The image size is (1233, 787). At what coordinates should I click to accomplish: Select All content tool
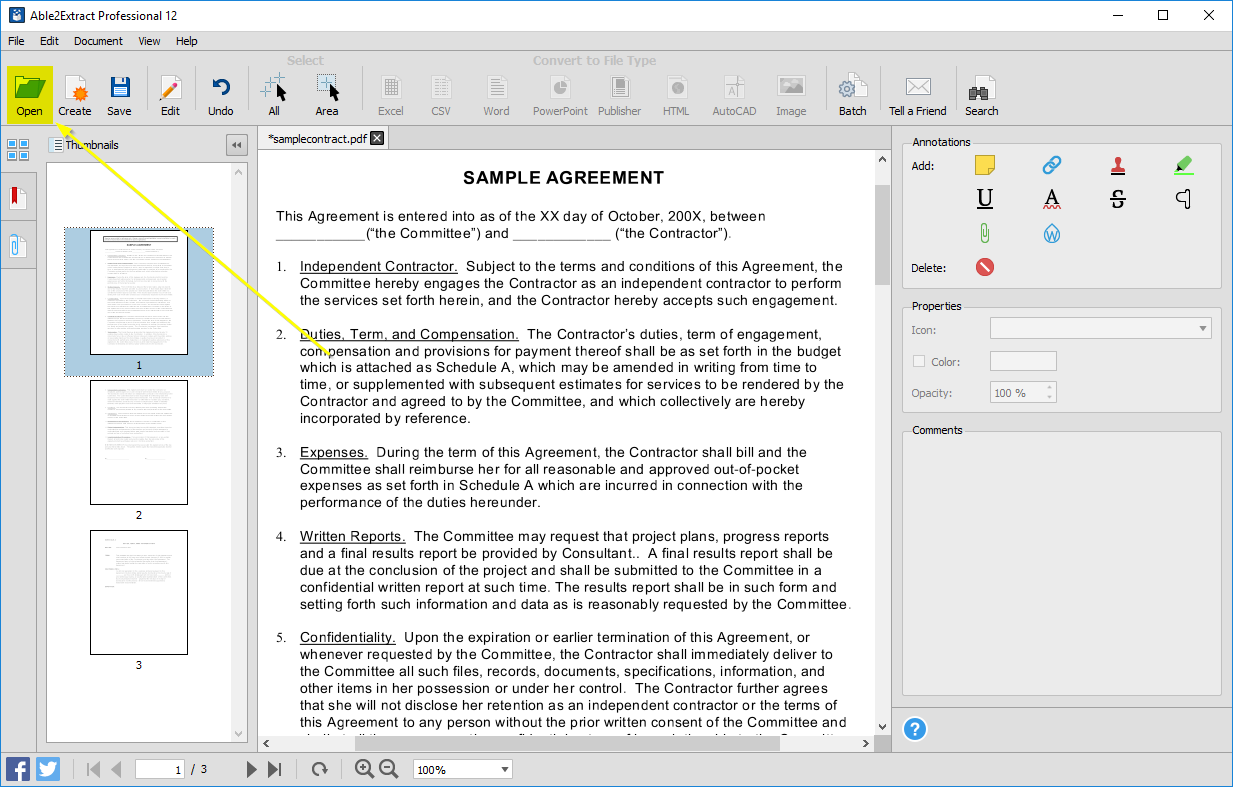coord(274,95)
